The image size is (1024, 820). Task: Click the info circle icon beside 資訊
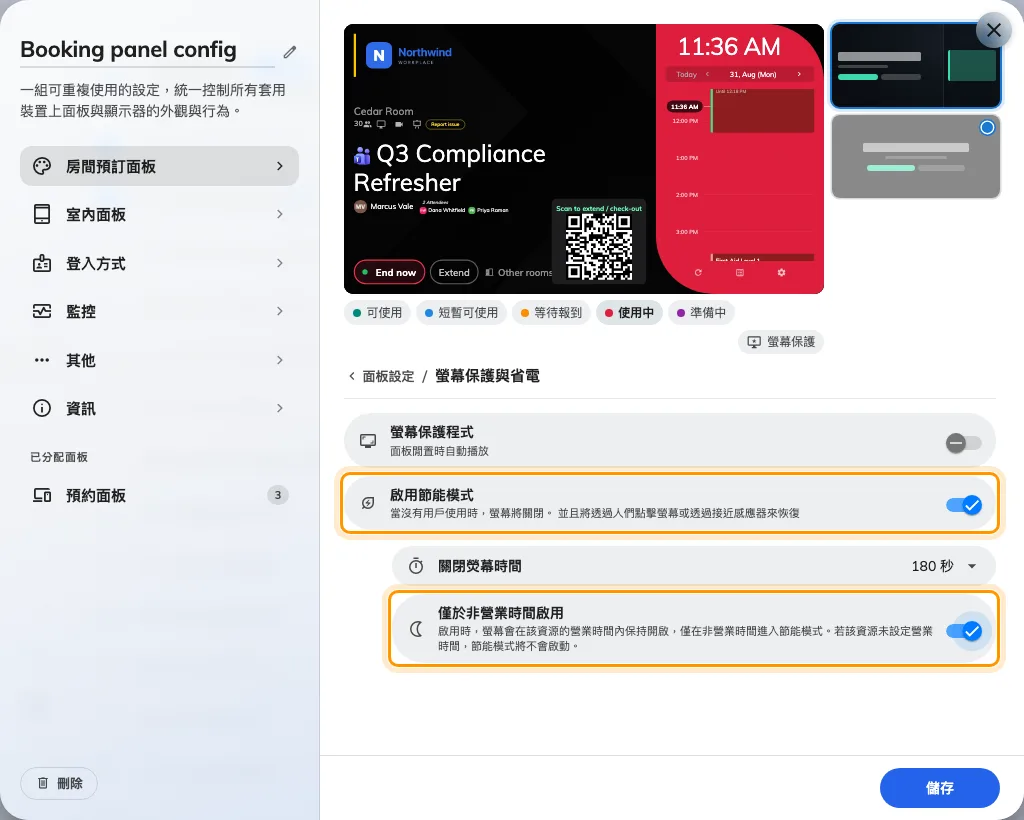click(42, 408)
